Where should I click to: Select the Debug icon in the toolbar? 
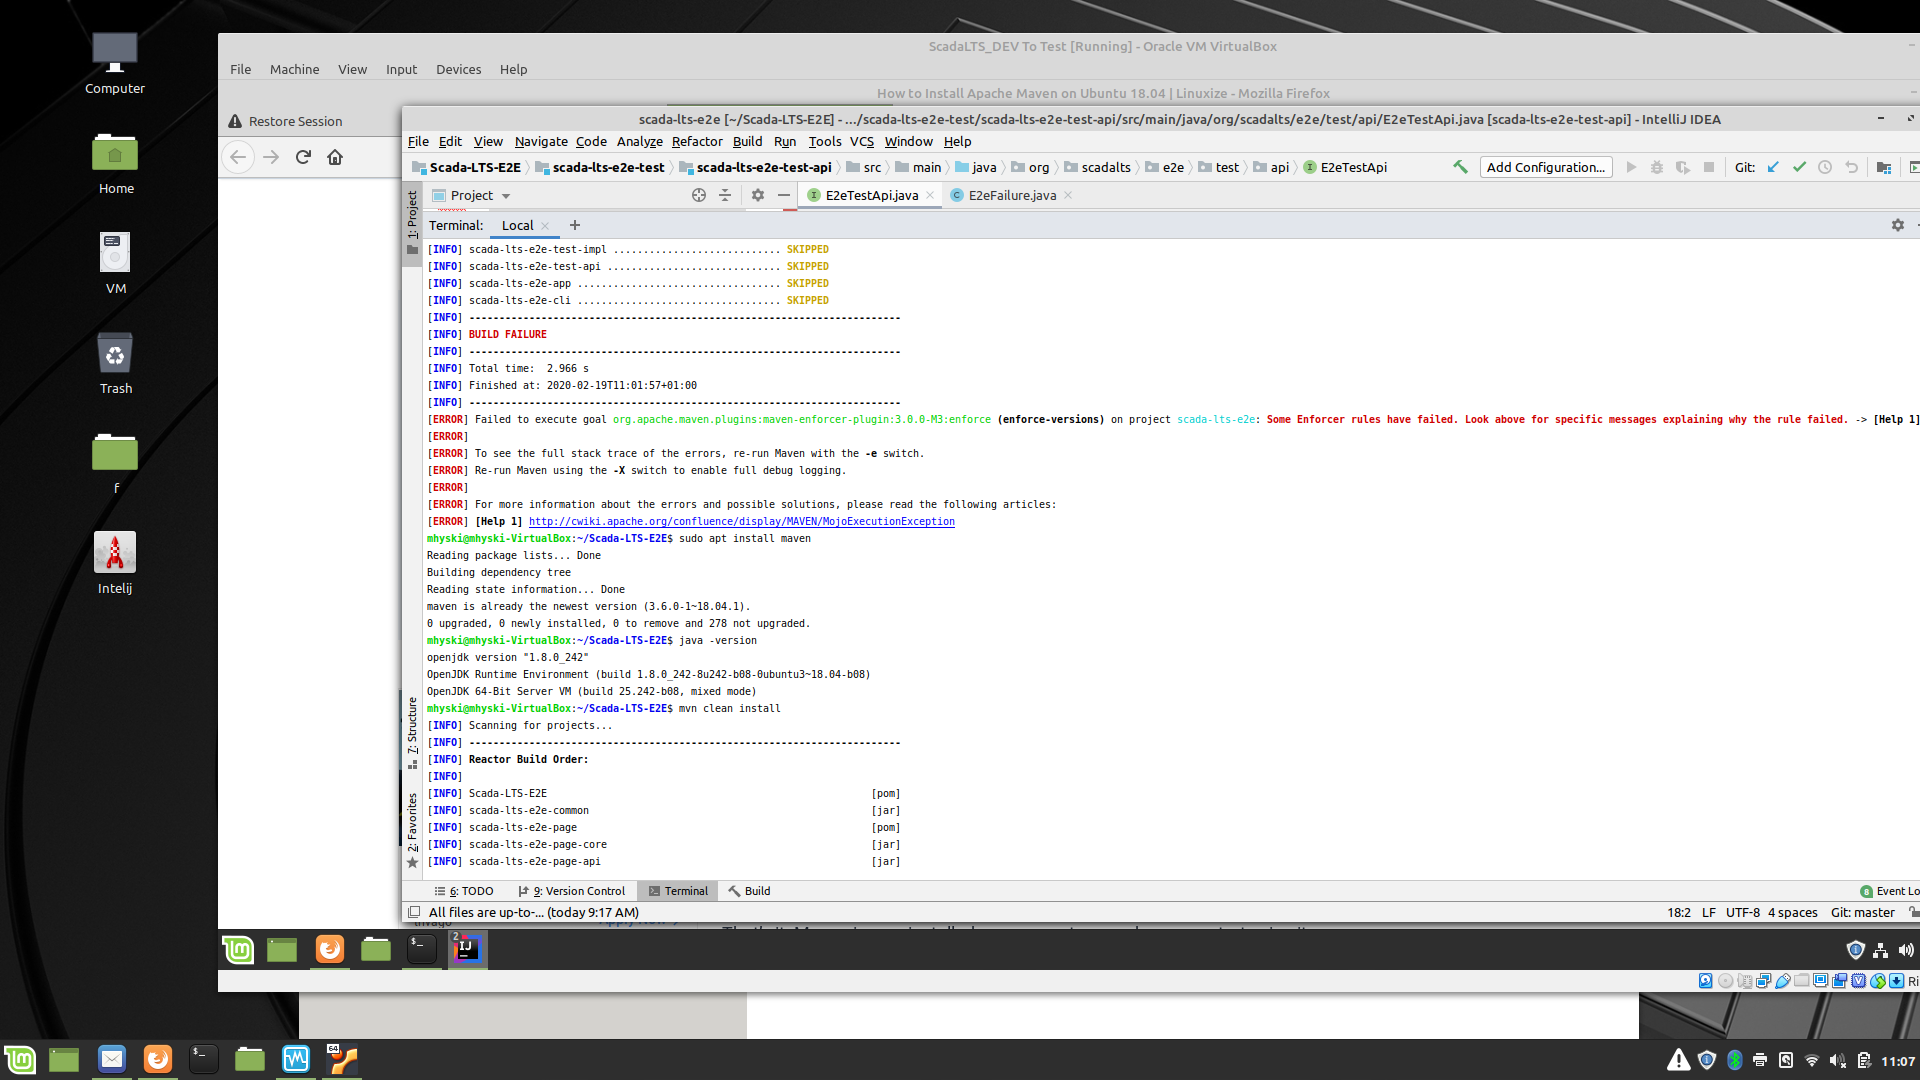tap(1657, 167)
